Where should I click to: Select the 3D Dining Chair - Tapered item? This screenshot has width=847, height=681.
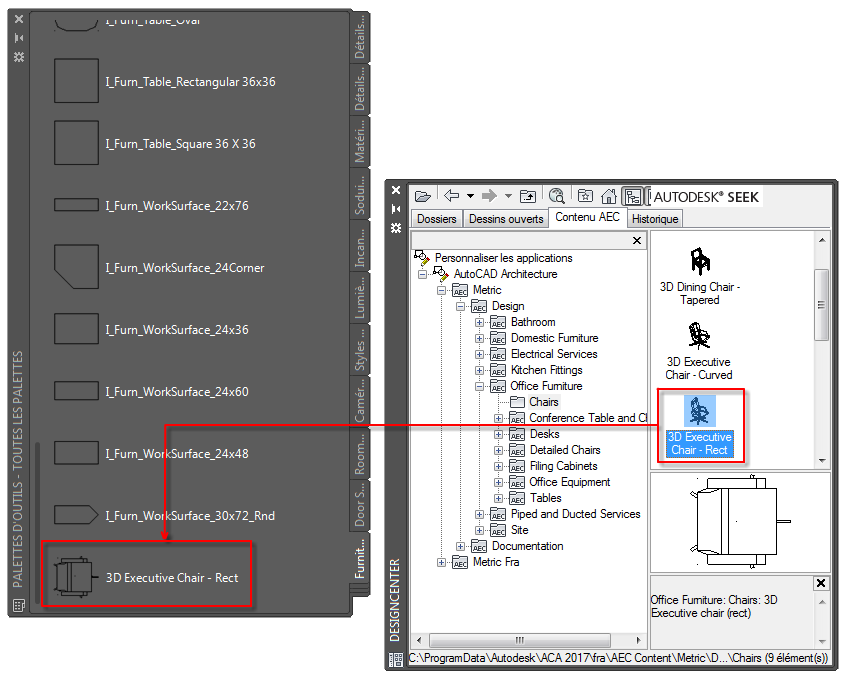point(700,277)
